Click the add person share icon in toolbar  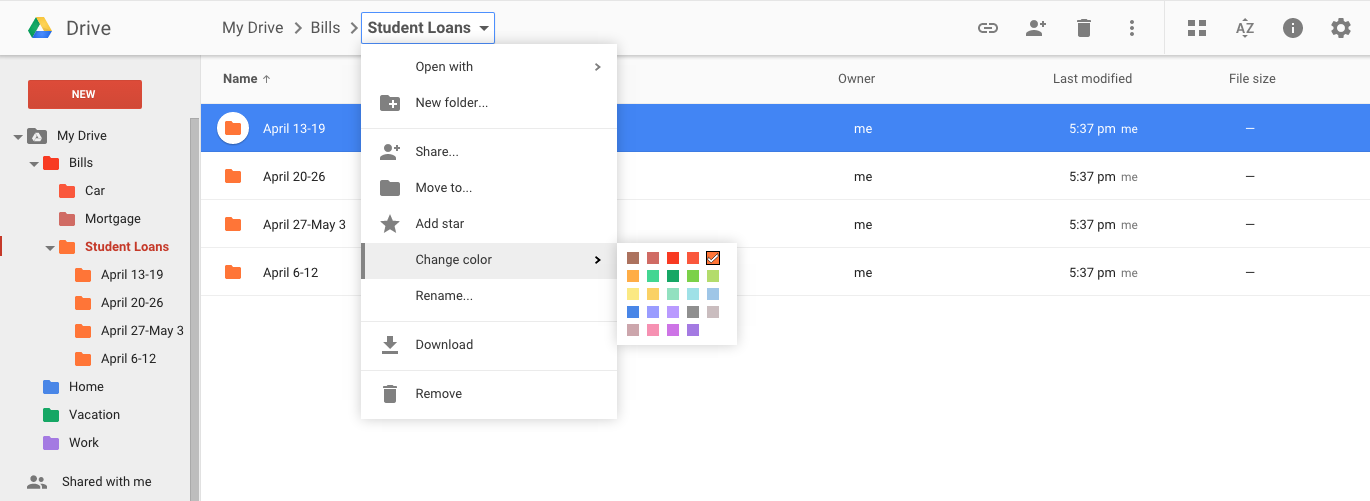click(1036, 28)
